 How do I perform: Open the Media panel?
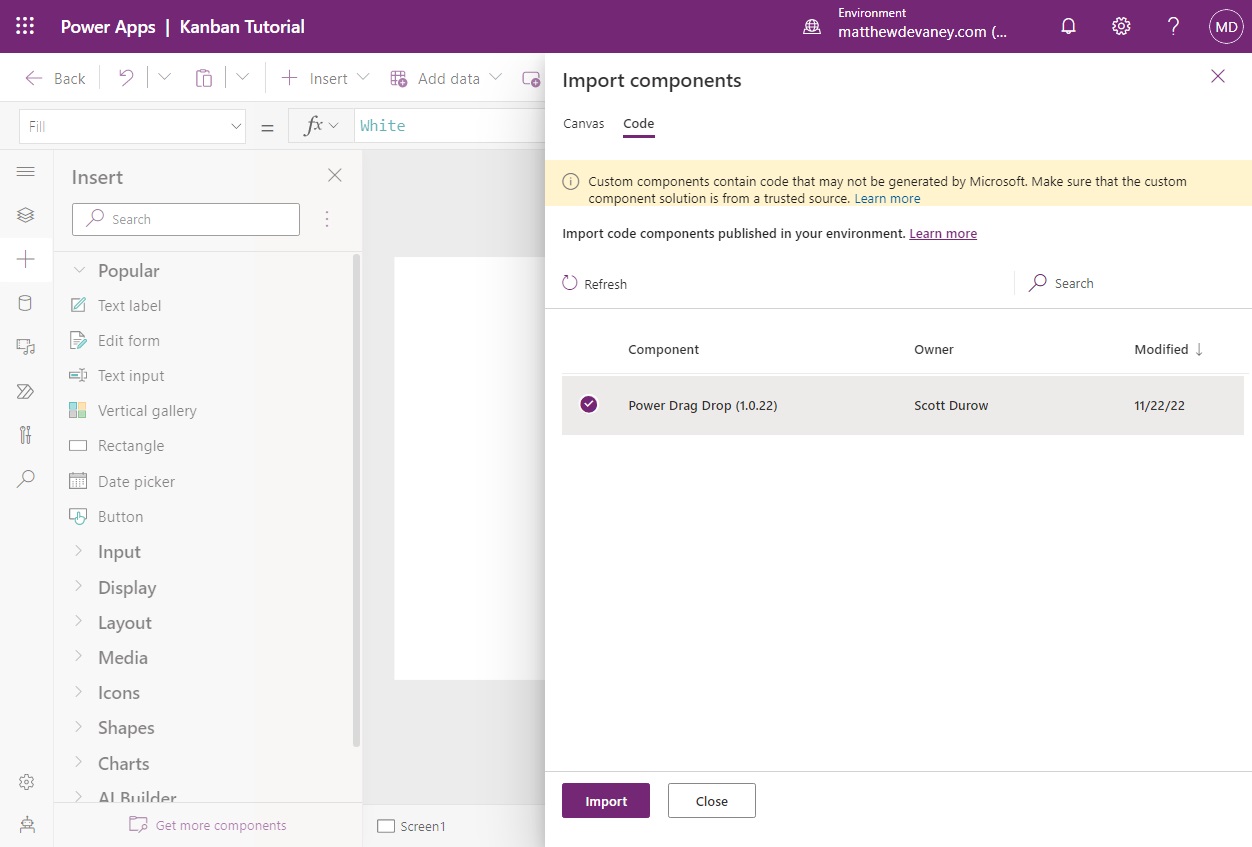[x=26, y=346]
